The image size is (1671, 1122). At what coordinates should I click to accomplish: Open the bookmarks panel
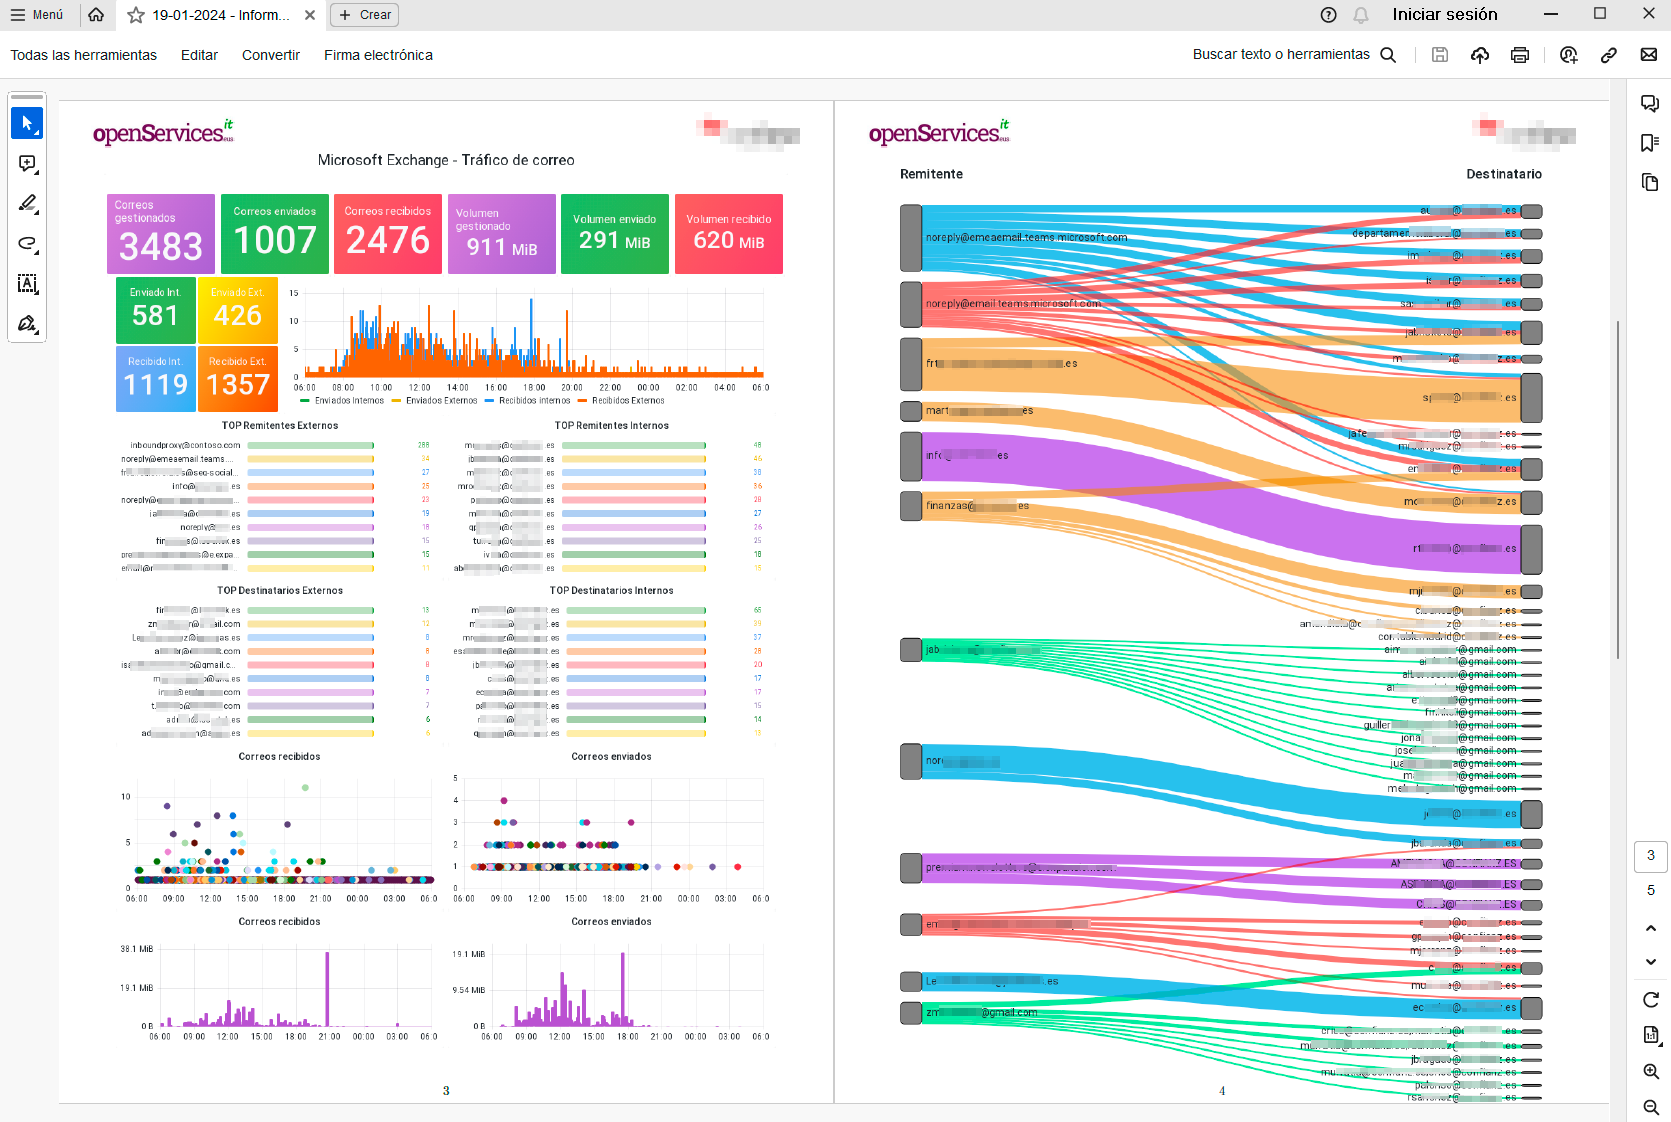click(1650, 143)
